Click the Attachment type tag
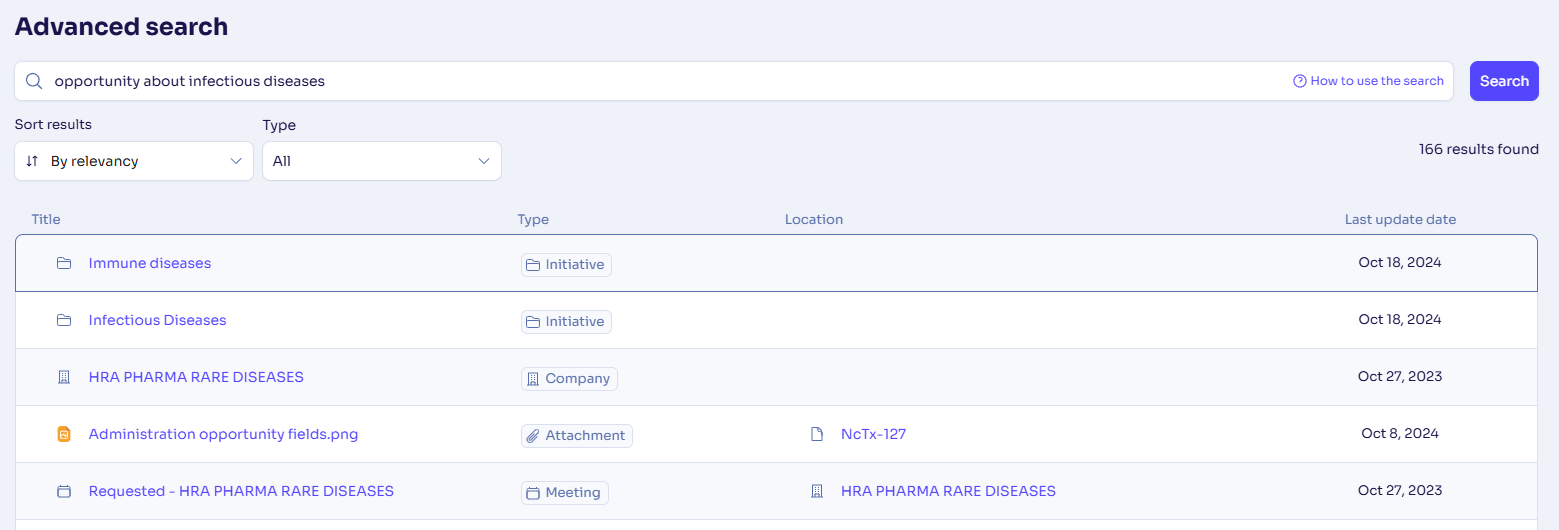The image size is (1559, 530). pyautogui.click(x=577, y=436)
